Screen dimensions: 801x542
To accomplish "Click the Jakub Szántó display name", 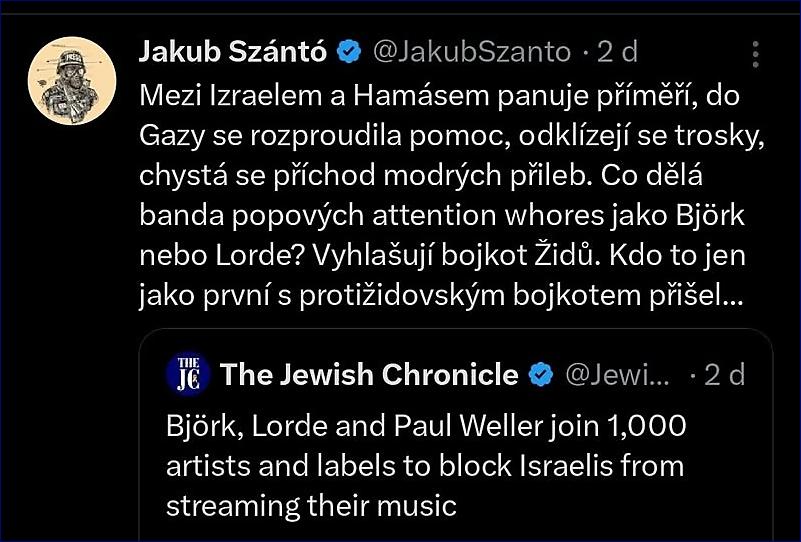I will coord(232,52).
